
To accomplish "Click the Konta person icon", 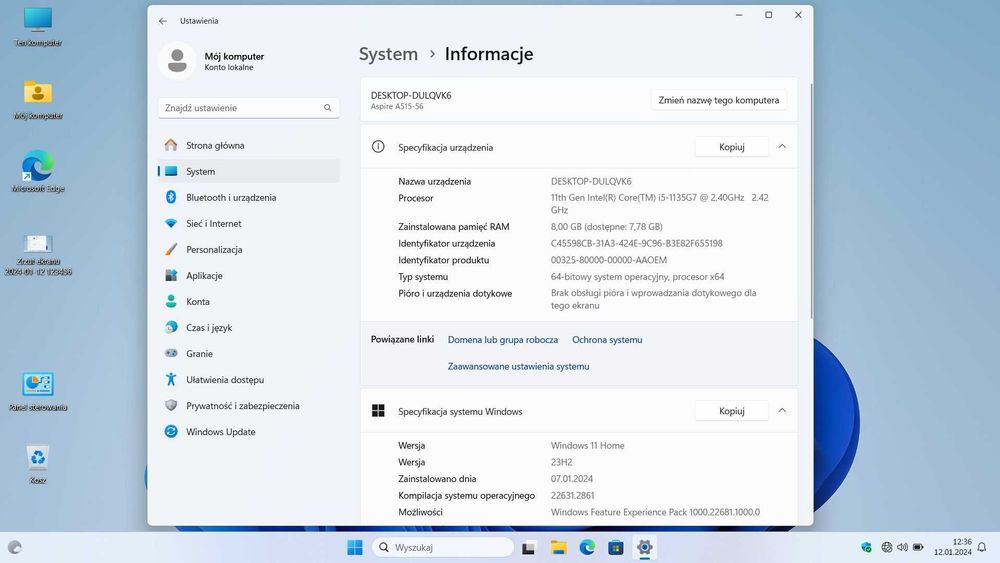I will coord(171,302).
